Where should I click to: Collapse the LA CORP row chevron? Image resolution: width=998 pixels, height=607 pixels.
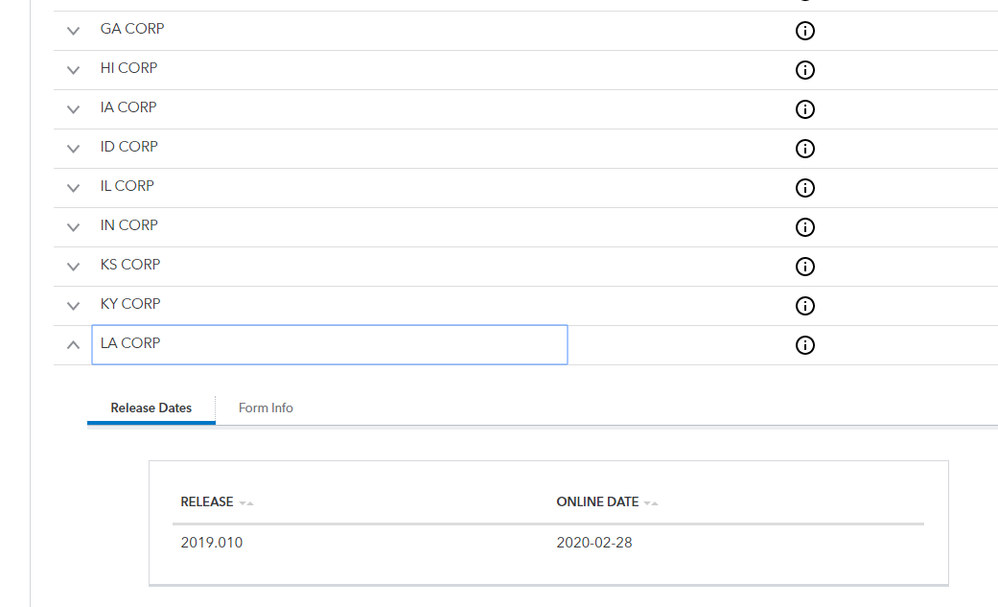[x=73, y=345]
